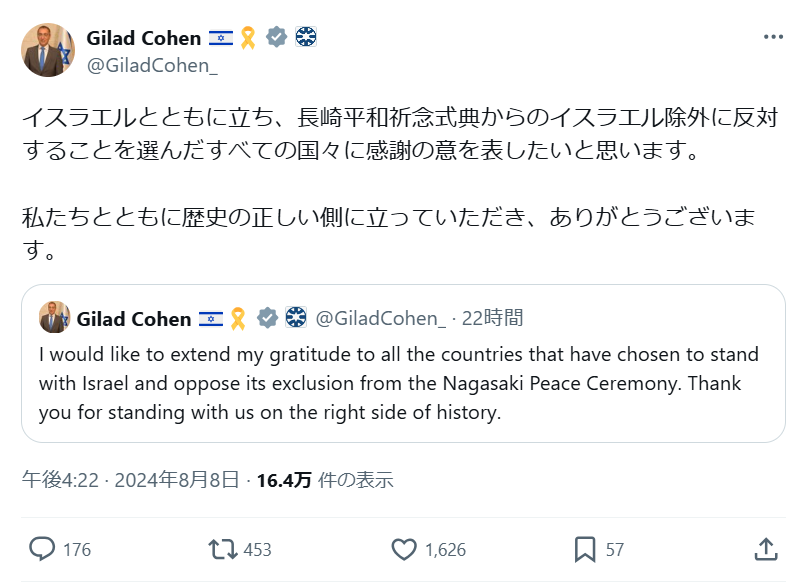Click the affiliation badge beside the verified checkmark

[305, 38]
